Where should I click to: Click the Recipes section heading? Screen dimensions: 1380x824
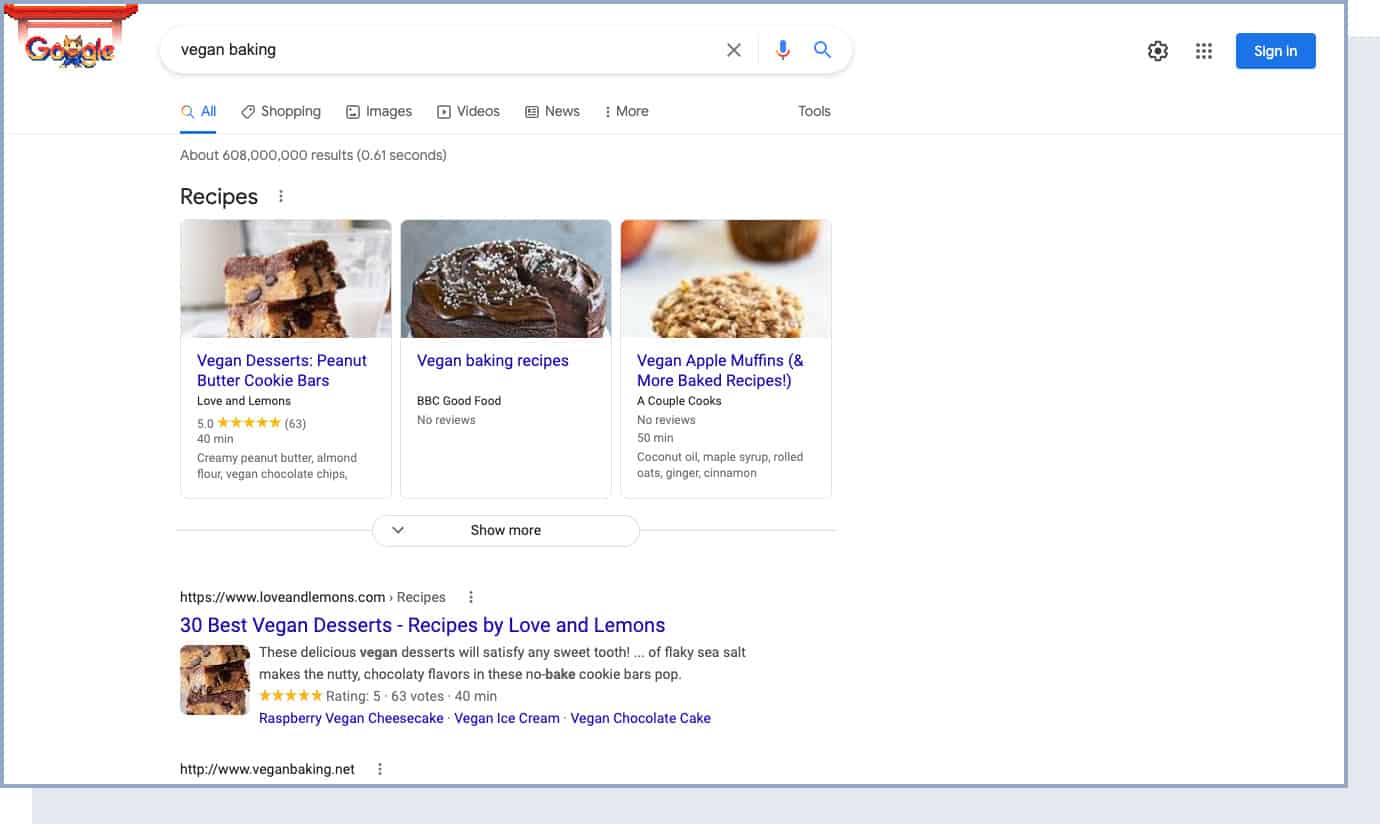point(219,196)
